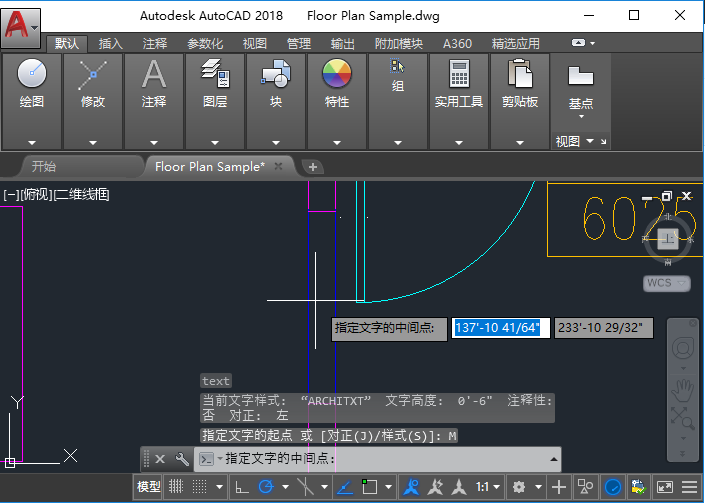Open the 特性 (Properties) color wheel icon

point(337,74)
